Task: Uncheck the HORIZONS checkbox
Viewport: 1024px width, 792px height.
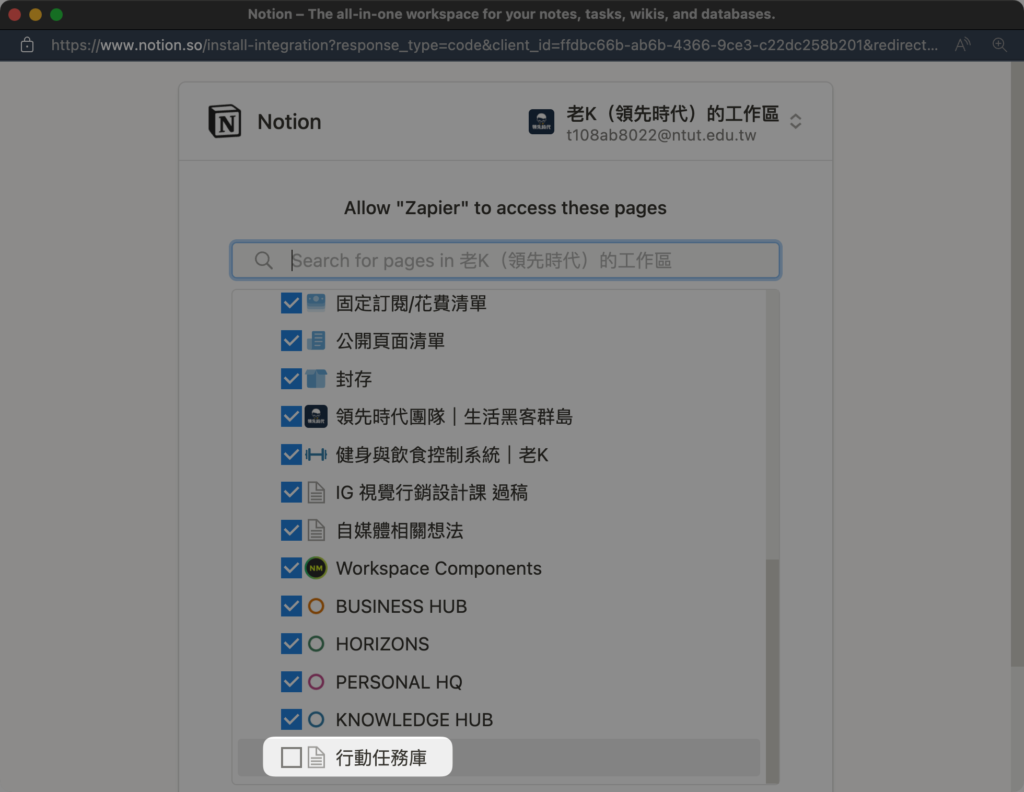Action: click(291, 644)
